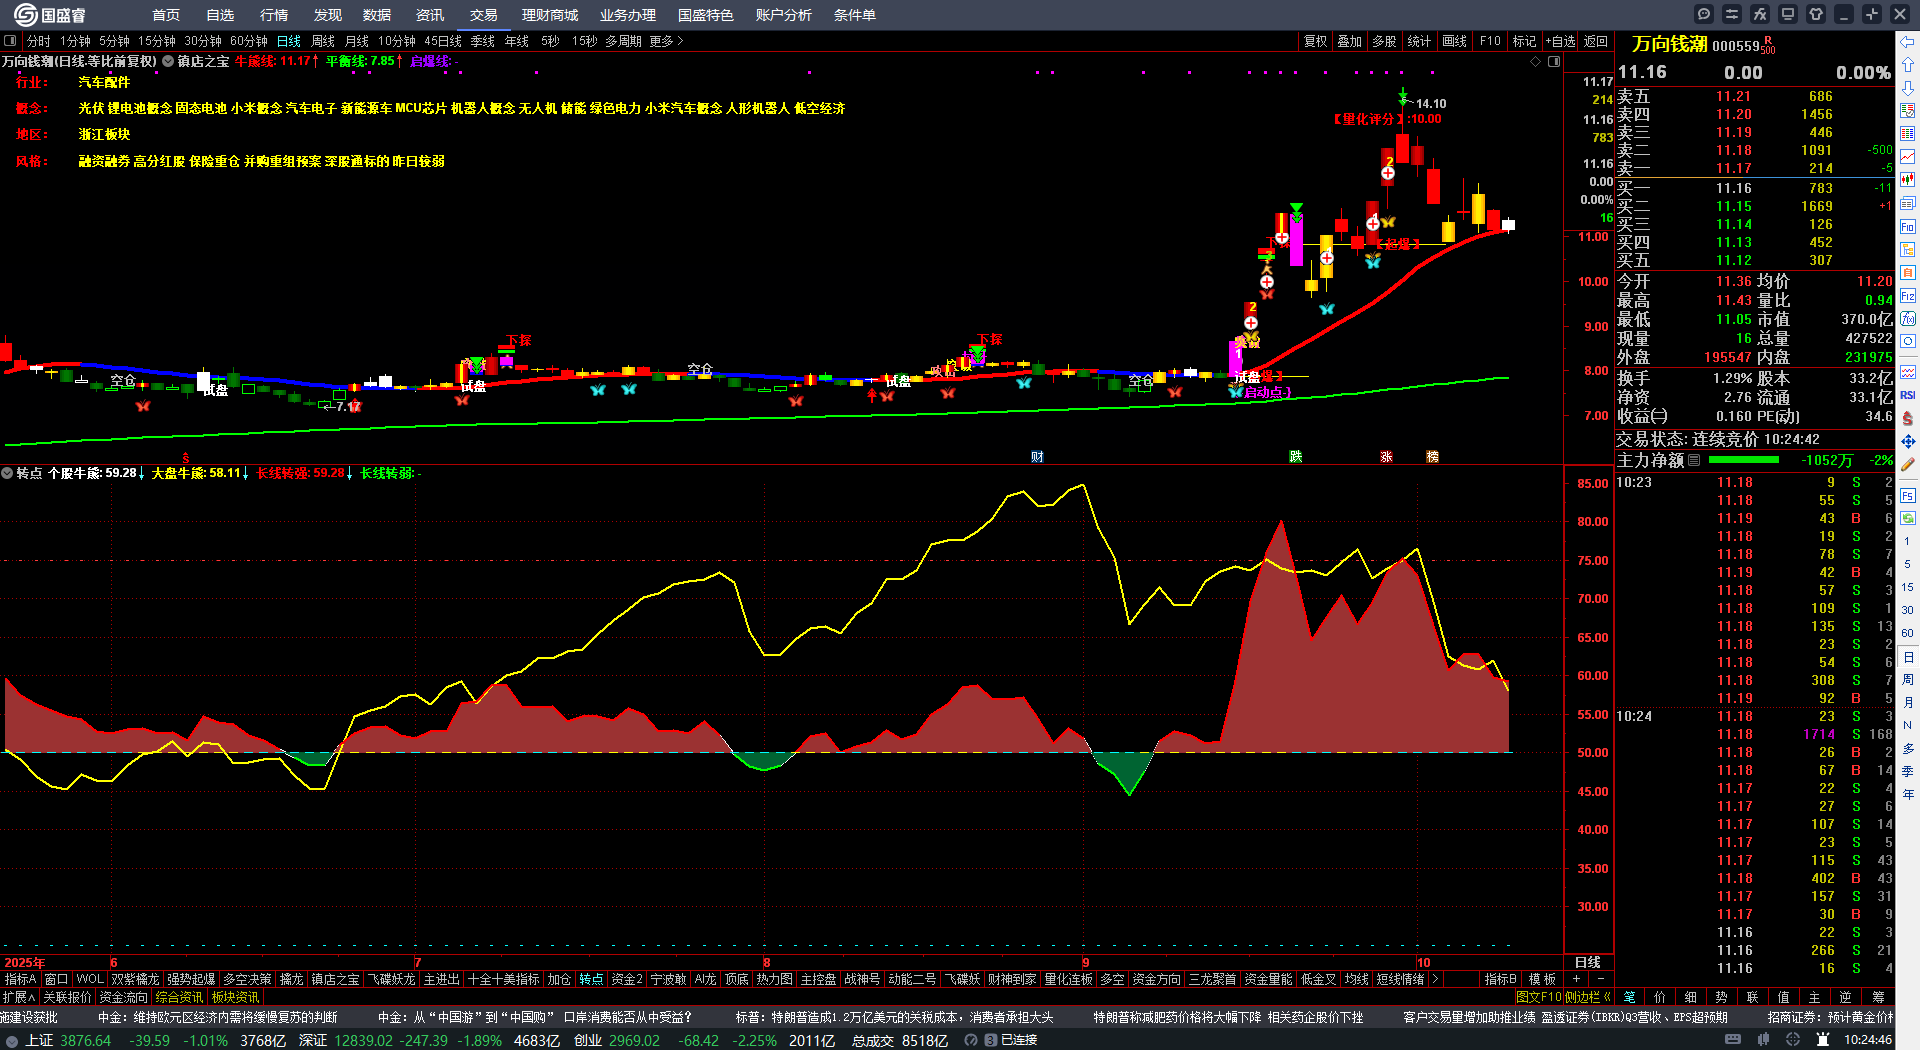Screen dimensions: 1920x1050
Task: Click the trend line chart sidebar icon
Action: [x=1908, y=157]
